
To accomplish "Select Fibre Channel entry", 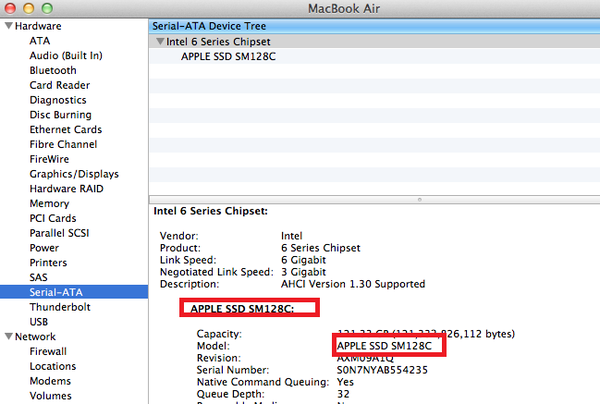I will point(63,145).
